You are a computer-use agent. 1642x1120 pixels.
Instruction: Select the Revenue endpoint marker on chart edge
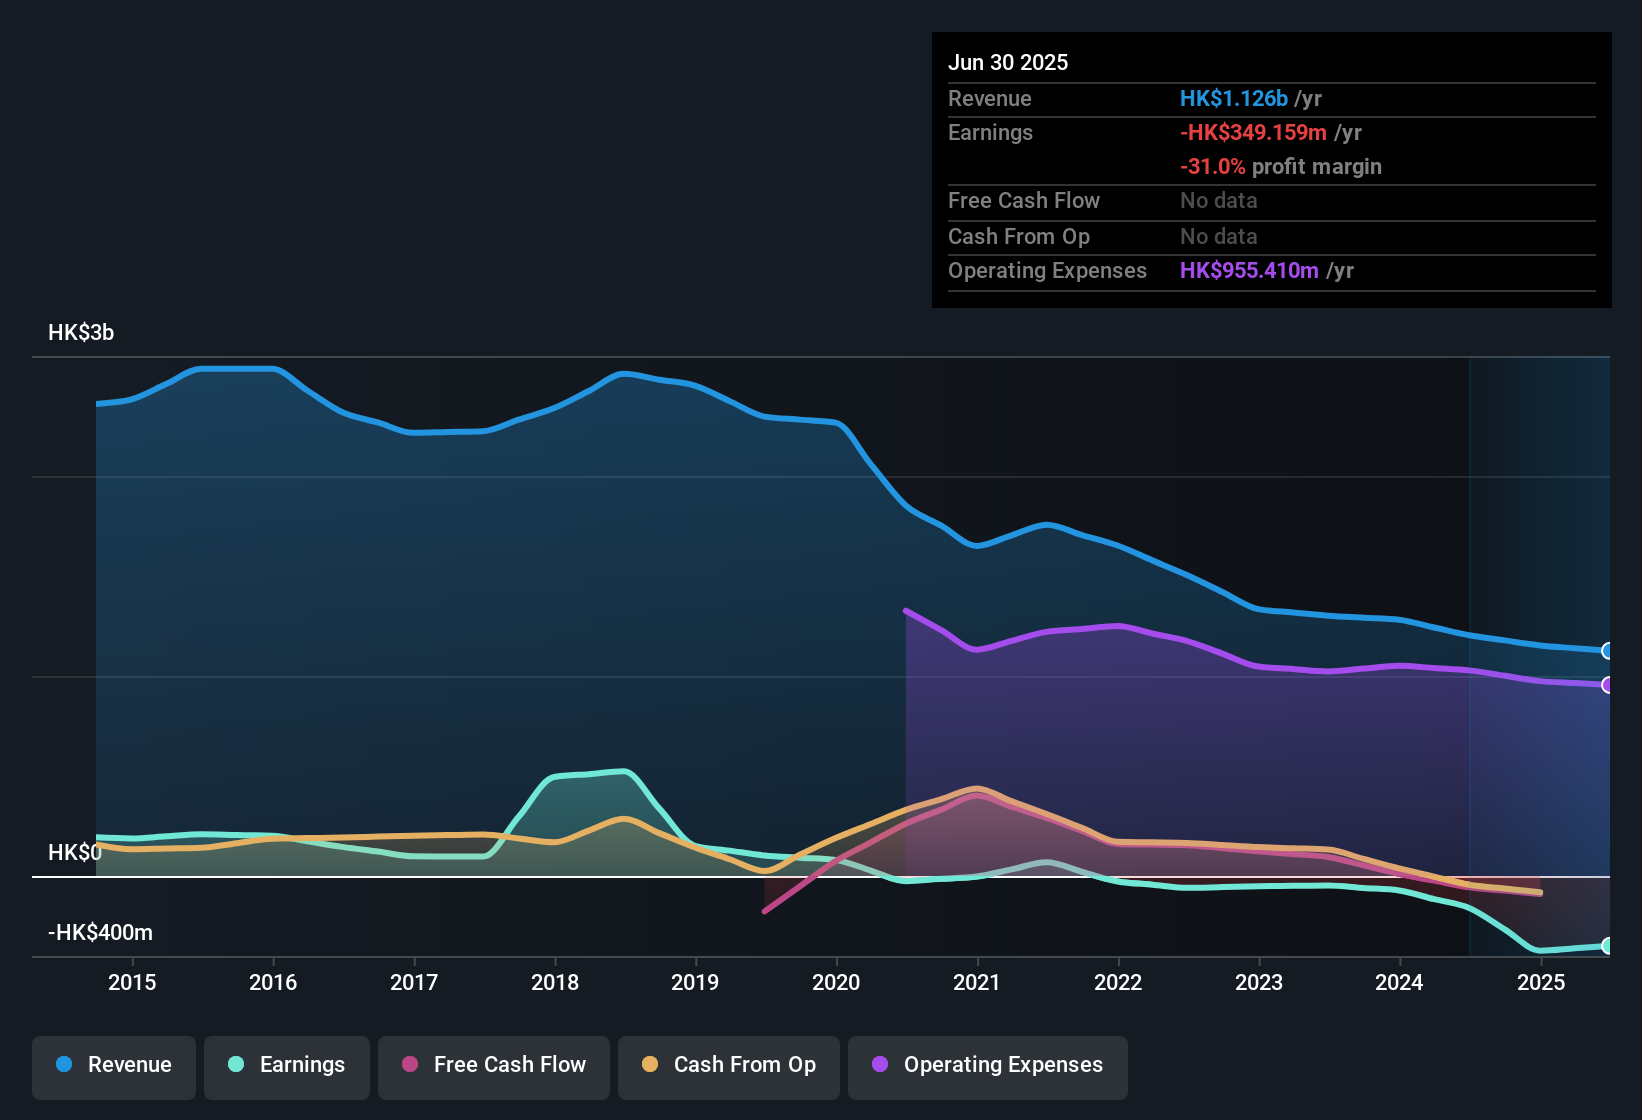pyautogui.click(x=1606, y=651)
